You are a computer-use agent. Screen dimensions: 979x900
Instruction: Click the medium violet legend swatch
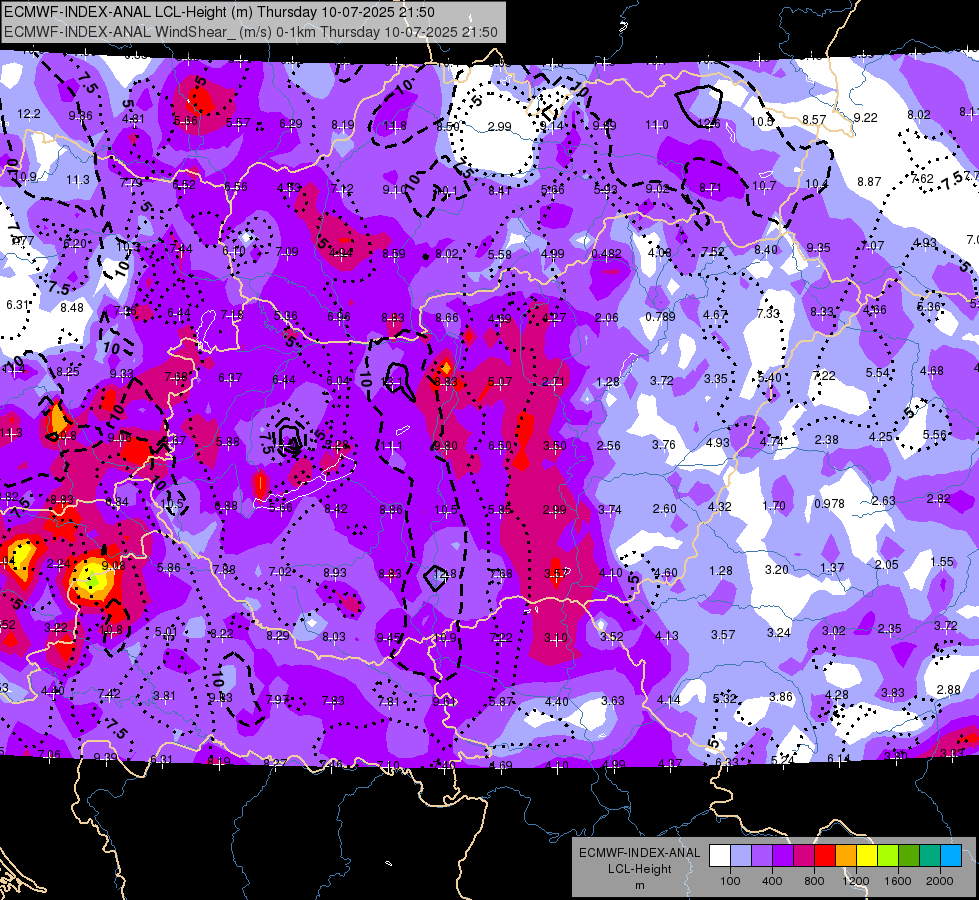click(762, 856)
